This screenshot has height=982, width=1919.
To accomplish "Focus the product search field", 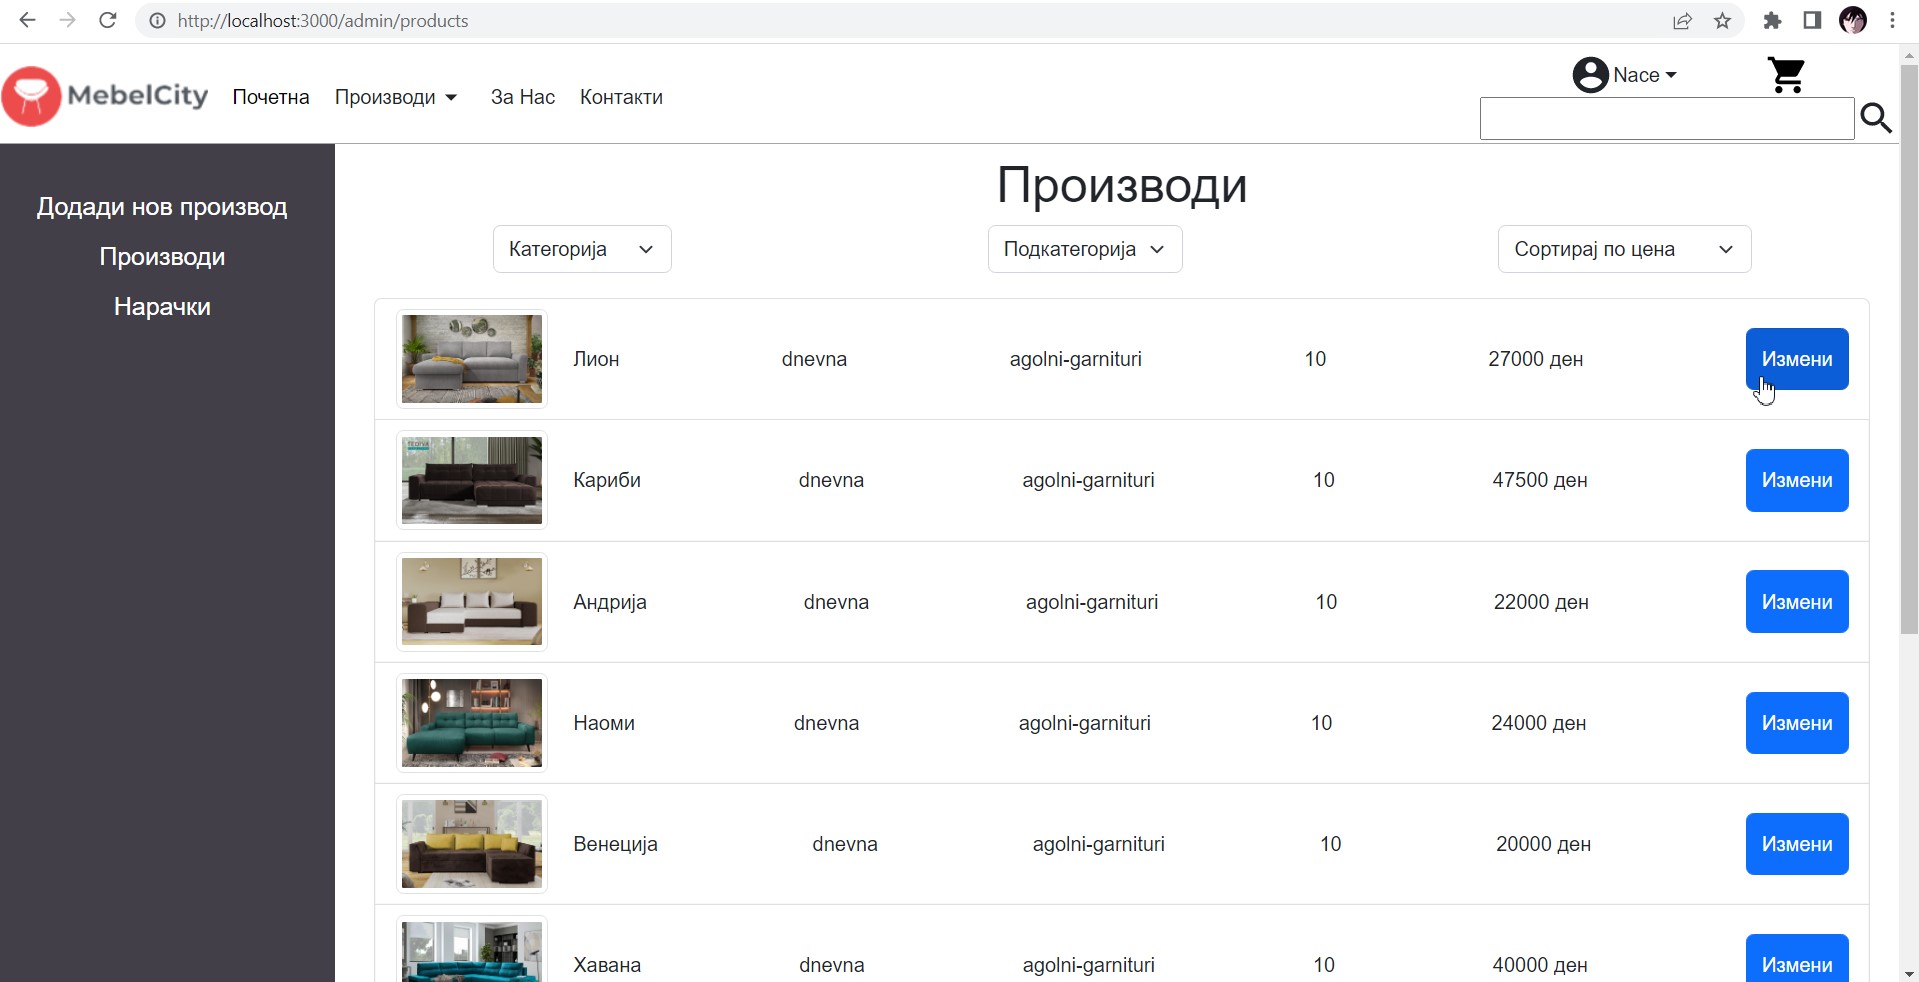I will coord(1666,119).
